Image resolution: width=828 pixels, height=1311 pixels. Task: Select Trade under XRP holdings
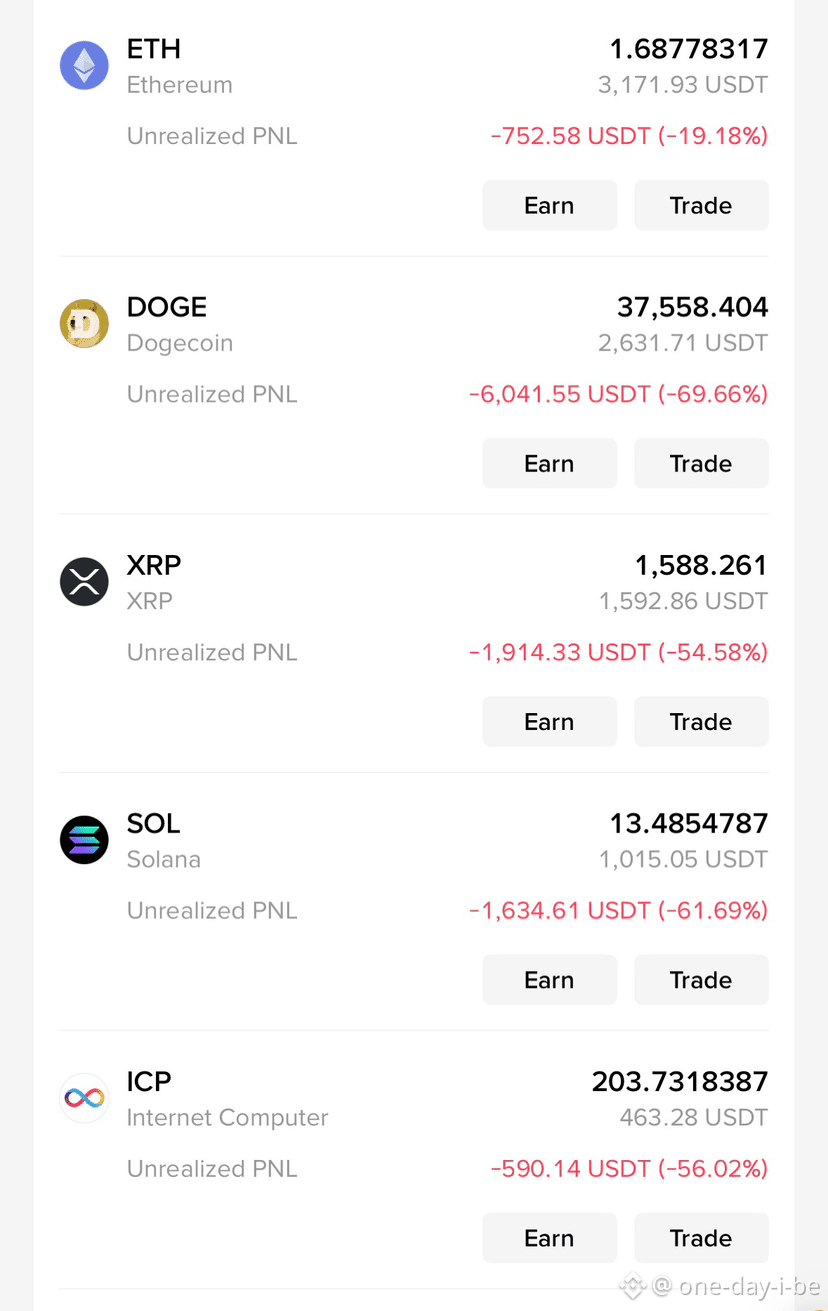[x=701, y=721]
